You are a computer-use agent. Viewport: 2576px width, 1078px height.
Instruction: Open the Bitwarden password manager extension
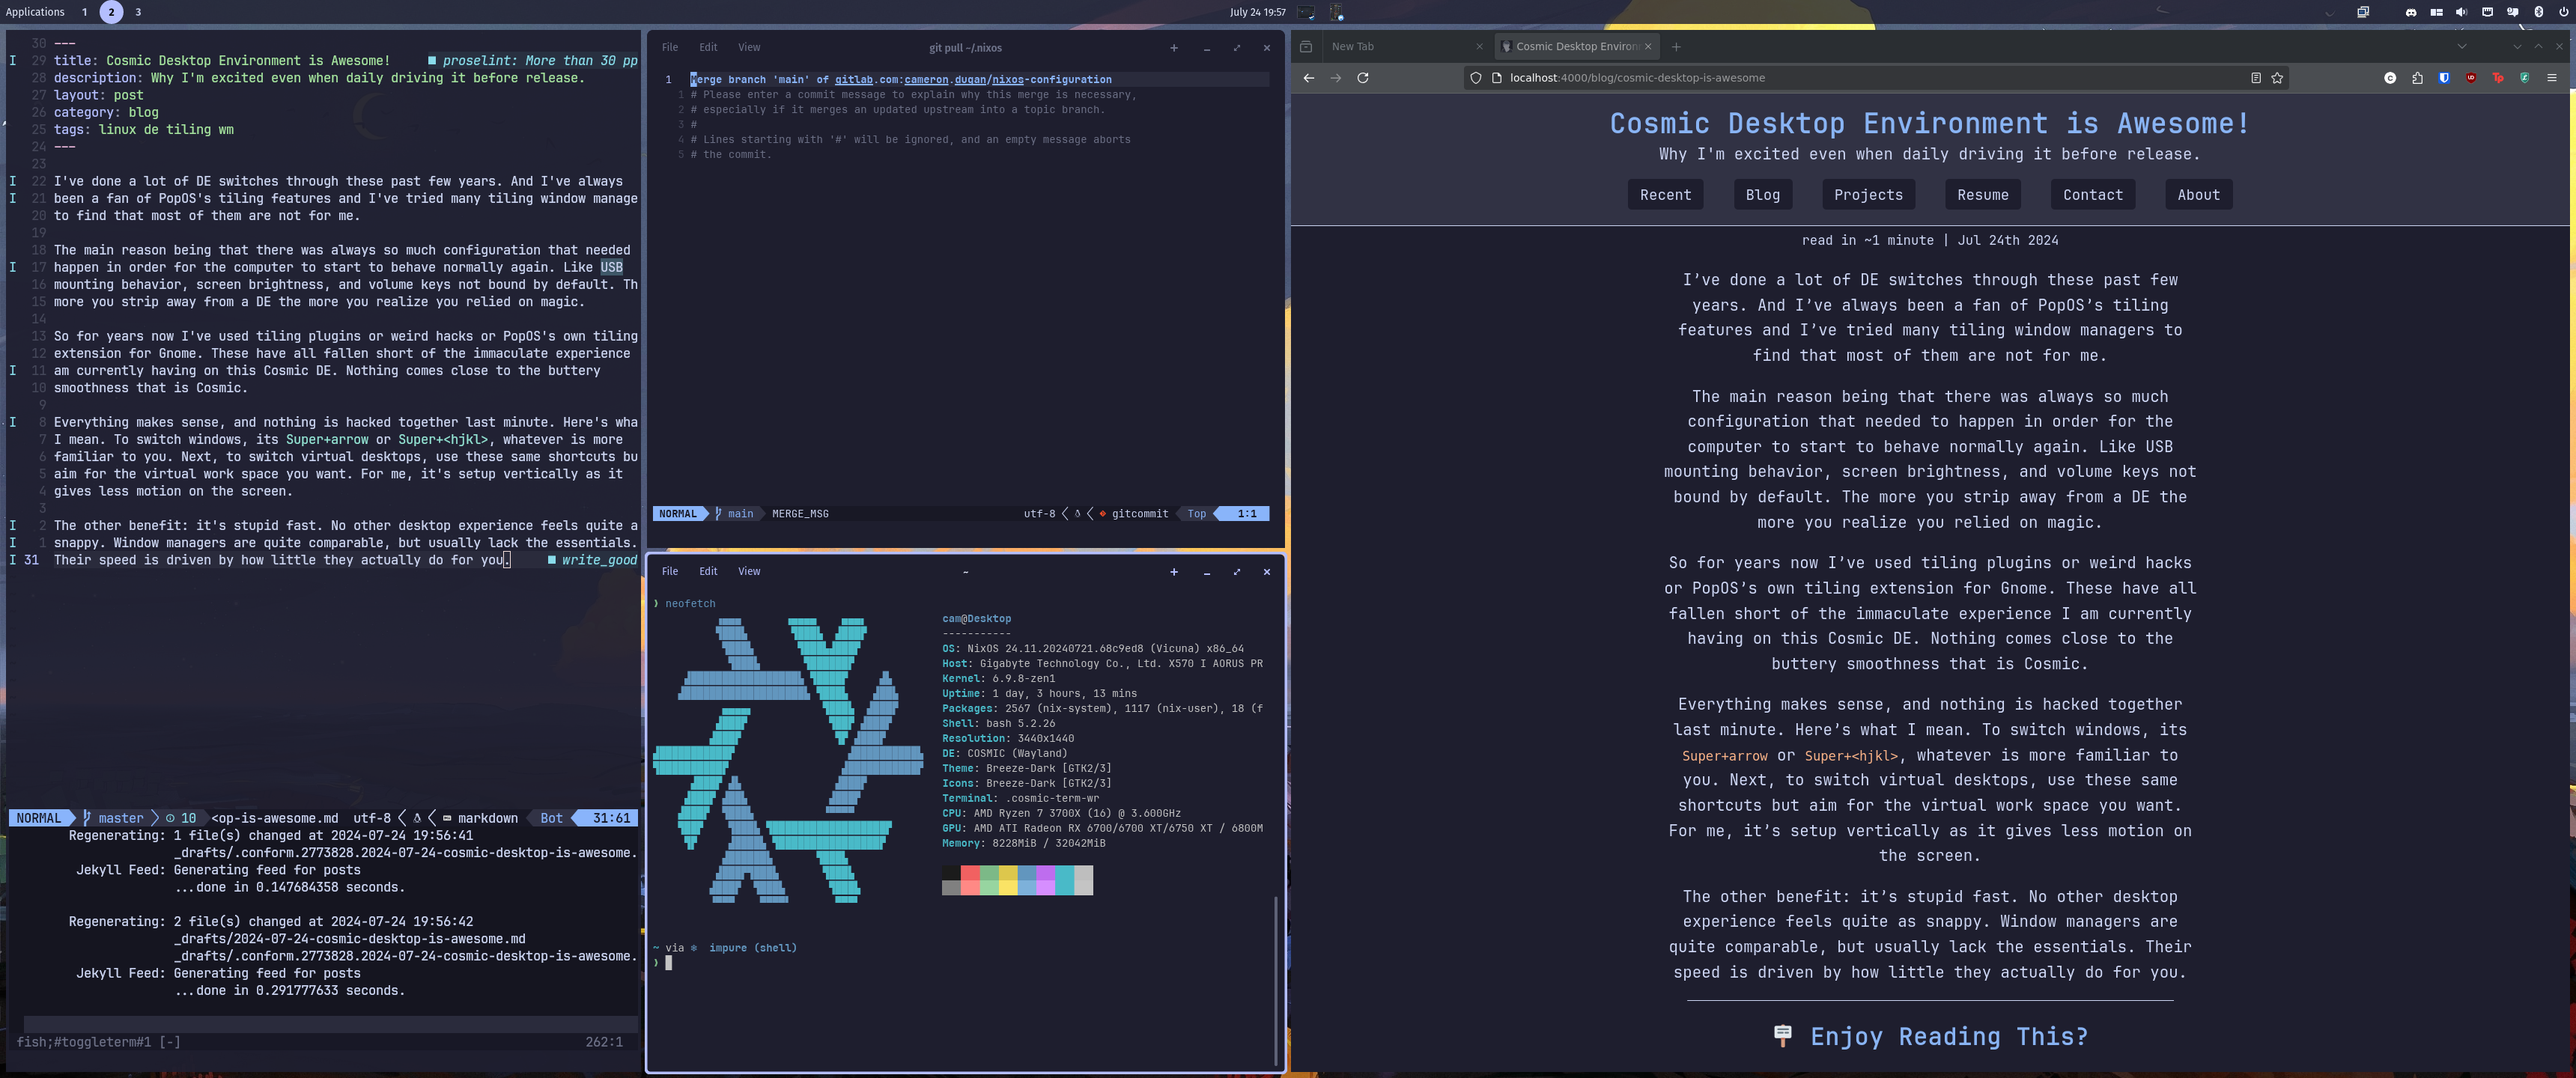coord(2444,79)
